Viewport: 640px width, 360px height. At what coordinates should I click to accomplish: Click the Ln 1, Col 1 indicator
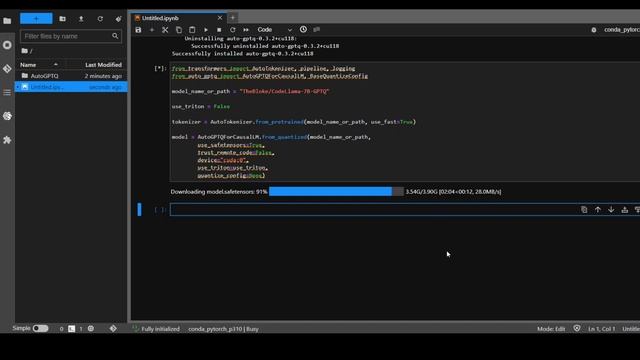click(x=602, y=329)
